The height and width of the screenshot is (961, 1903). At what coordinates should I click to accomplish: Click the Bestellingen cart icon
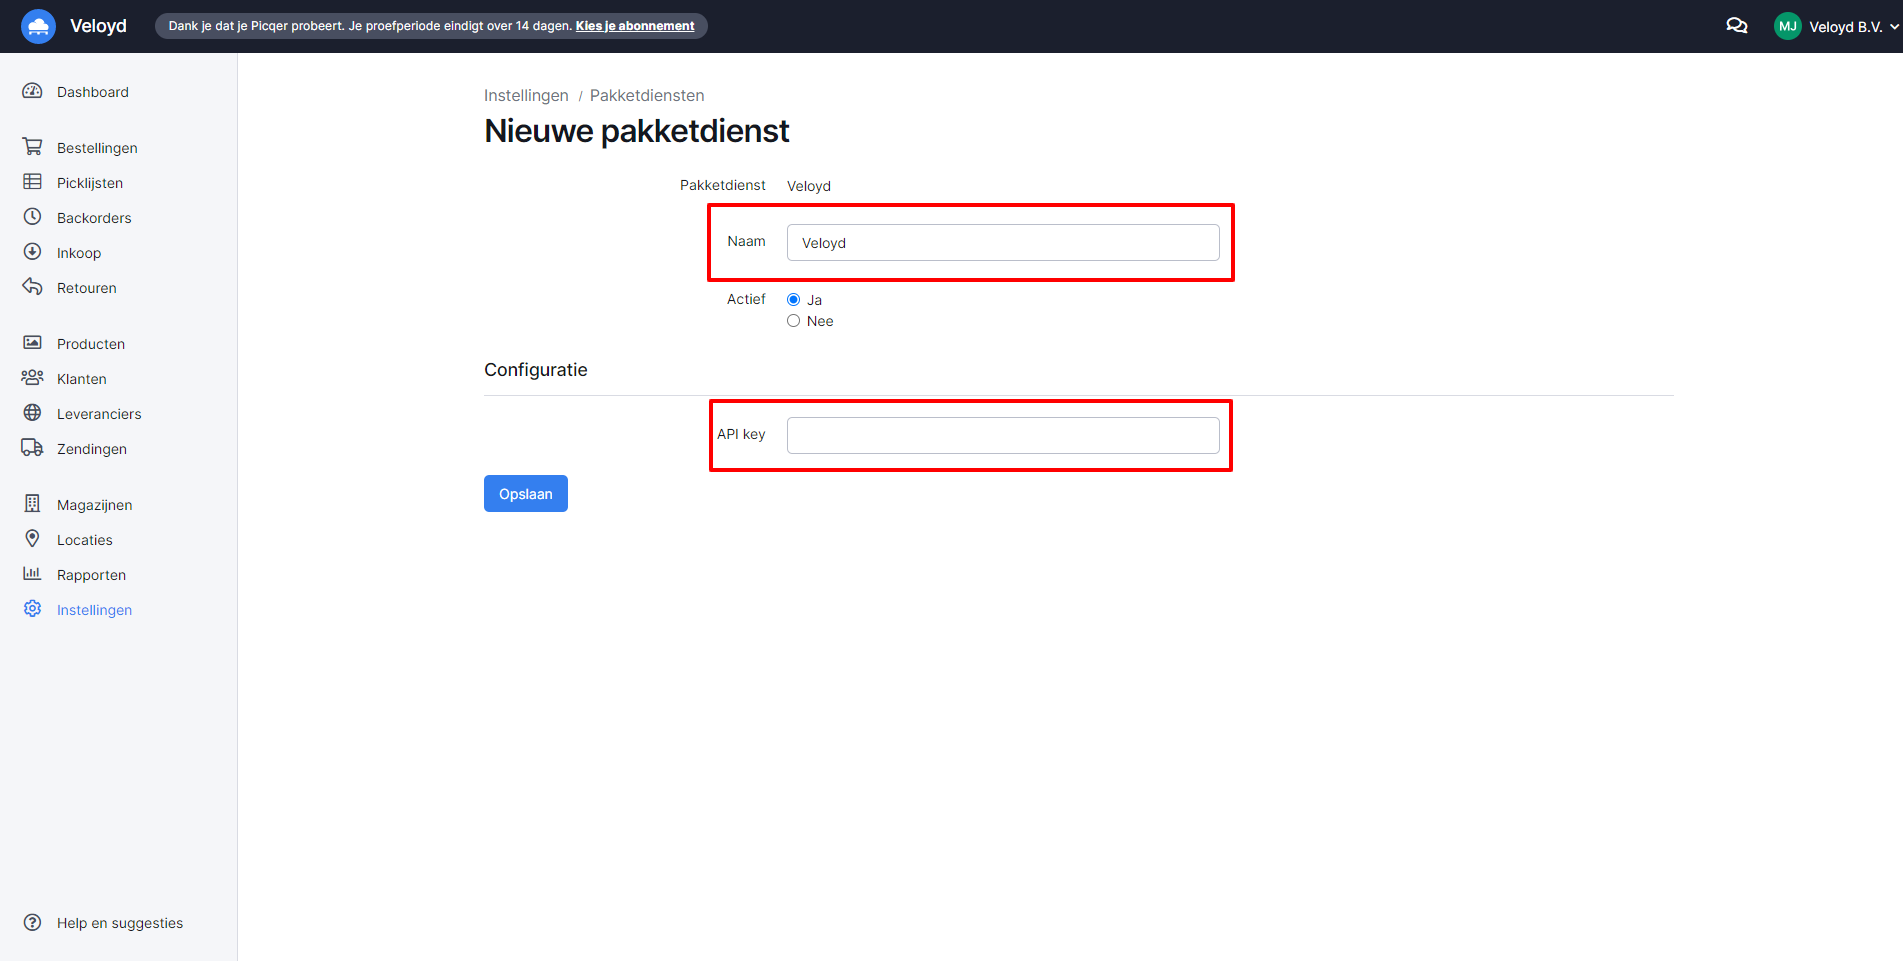coord(32,147)
